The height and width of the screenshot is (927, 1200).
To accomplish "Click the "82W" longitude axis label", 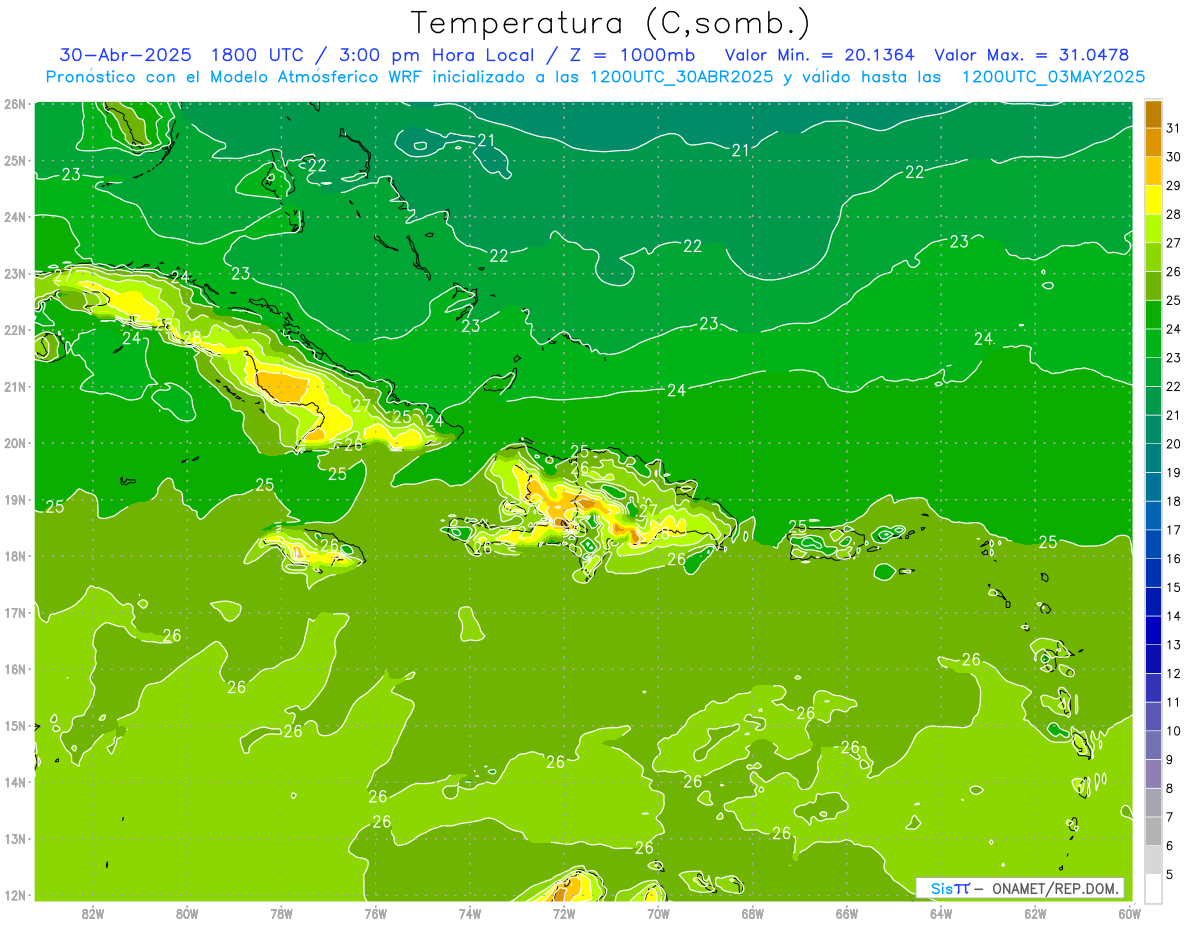I will tap(92, 912).
